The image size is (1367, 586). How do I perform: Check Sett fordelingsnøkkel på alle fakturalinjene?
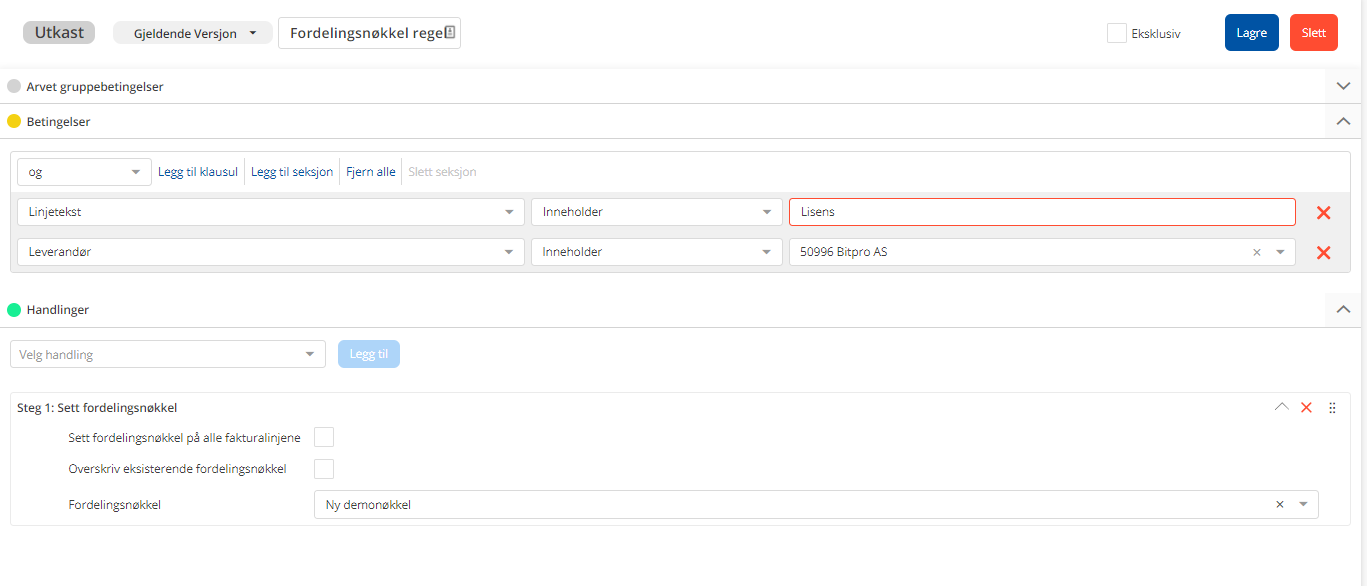point(324,437)
